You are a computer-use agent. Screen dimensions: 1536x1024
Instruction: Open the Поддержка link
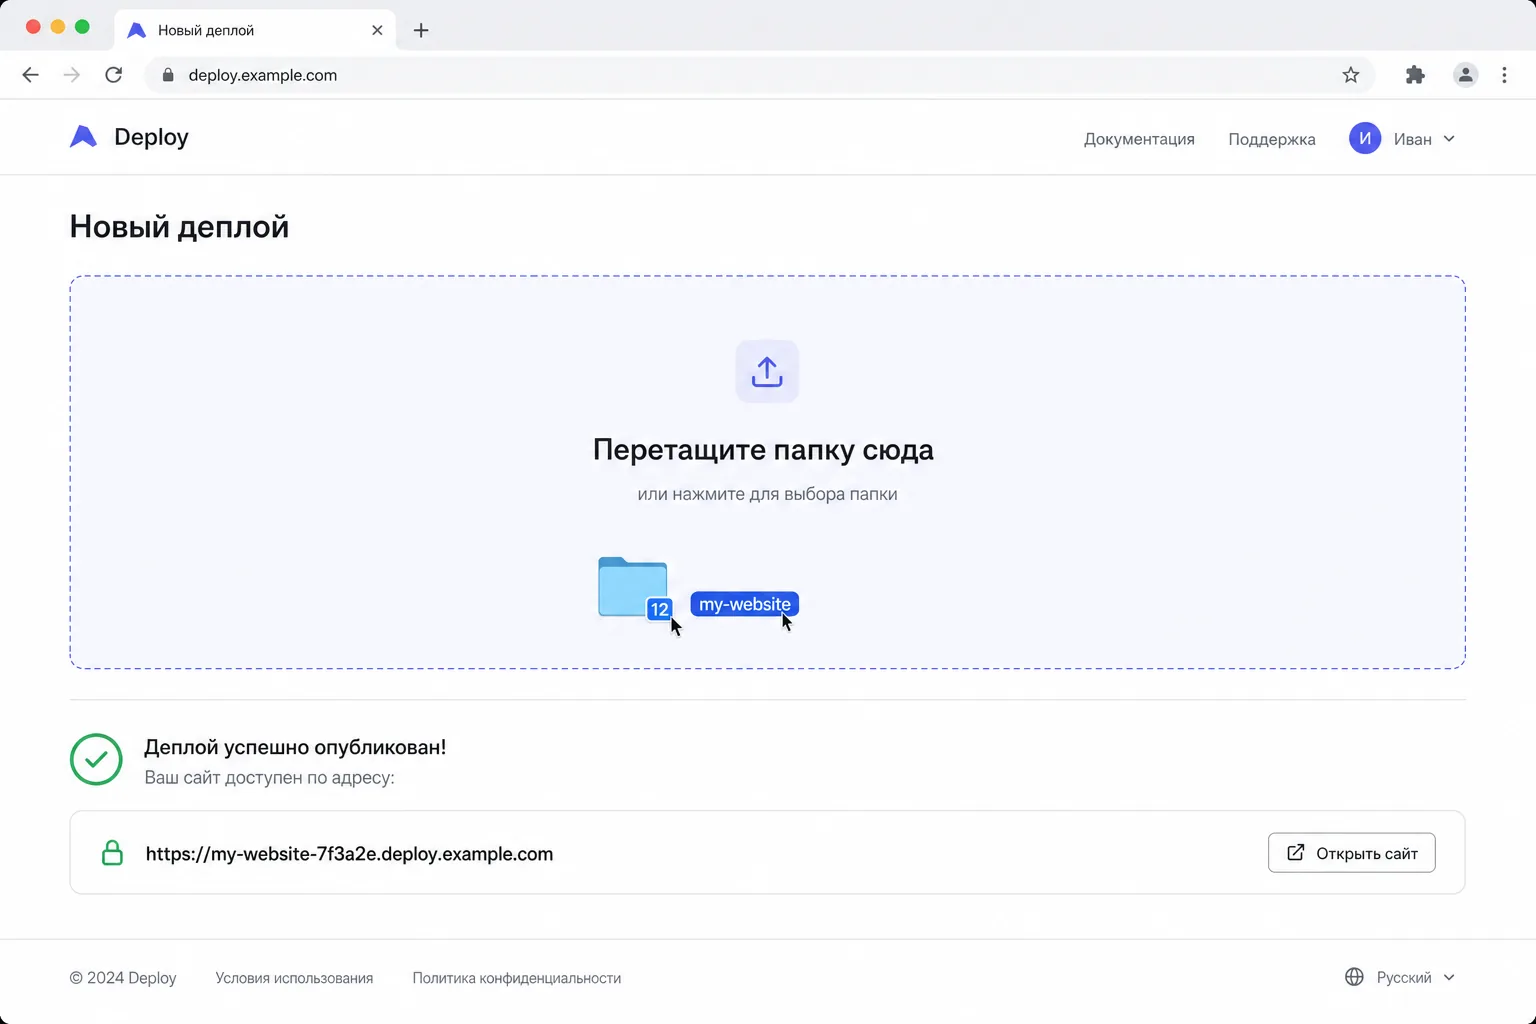click(x=1272, y=139)
